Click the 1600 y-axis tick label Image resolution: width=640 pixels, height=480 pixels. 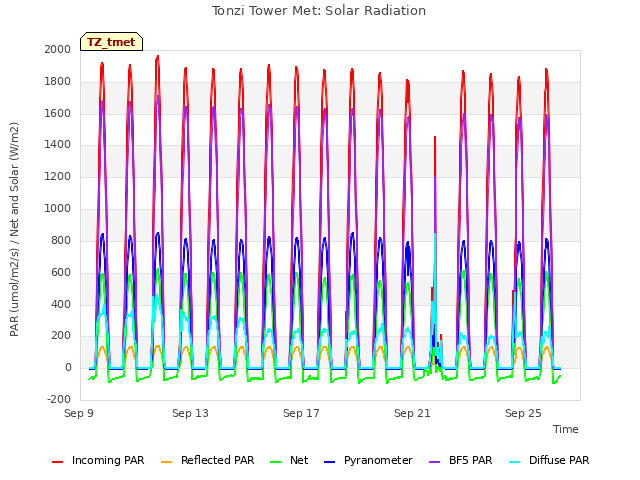(58, 113)
